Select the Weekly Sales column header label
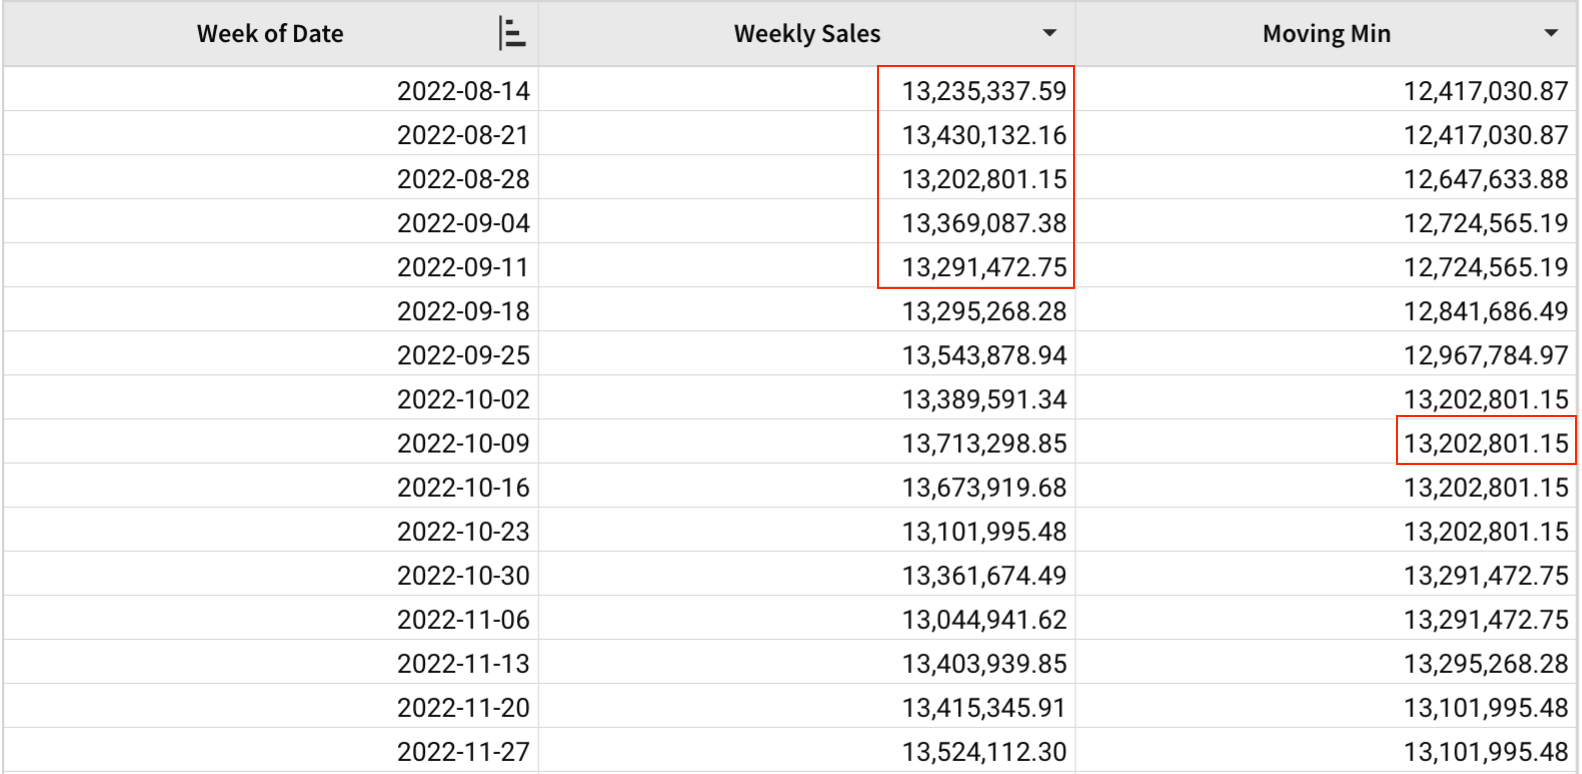Viewport: 1582px width, 774px height. click(807, 34)
